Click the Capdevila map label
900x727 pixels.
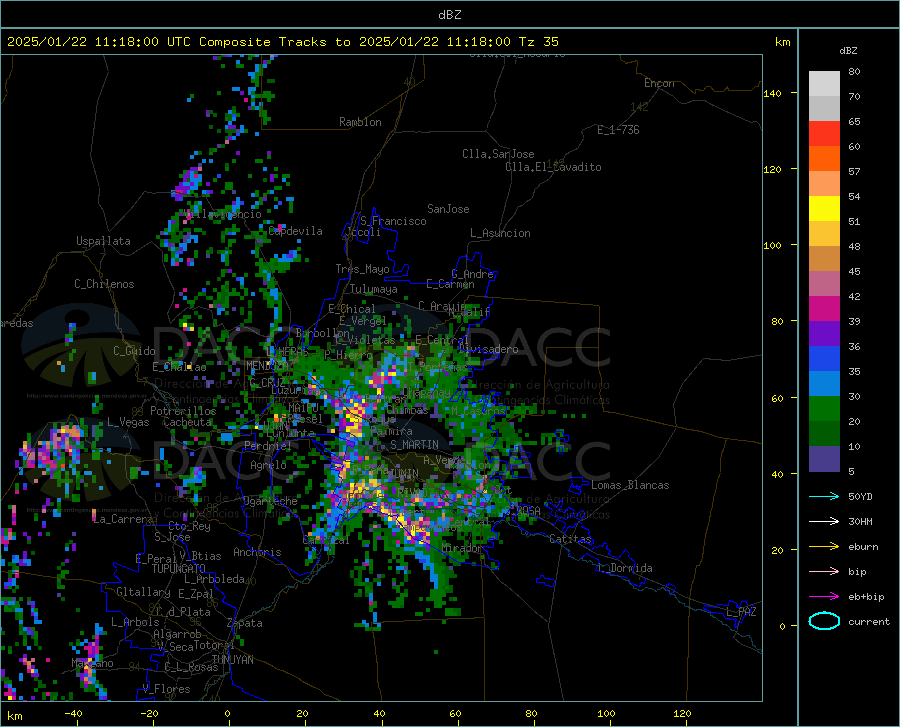click(x=295, y=231)
